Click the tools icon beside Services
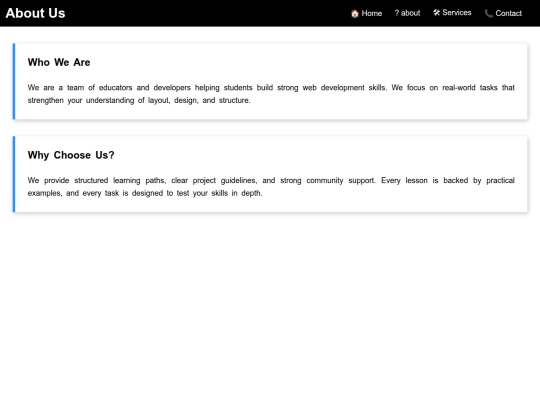Screen dimensions: 540x405 [436, 13]
